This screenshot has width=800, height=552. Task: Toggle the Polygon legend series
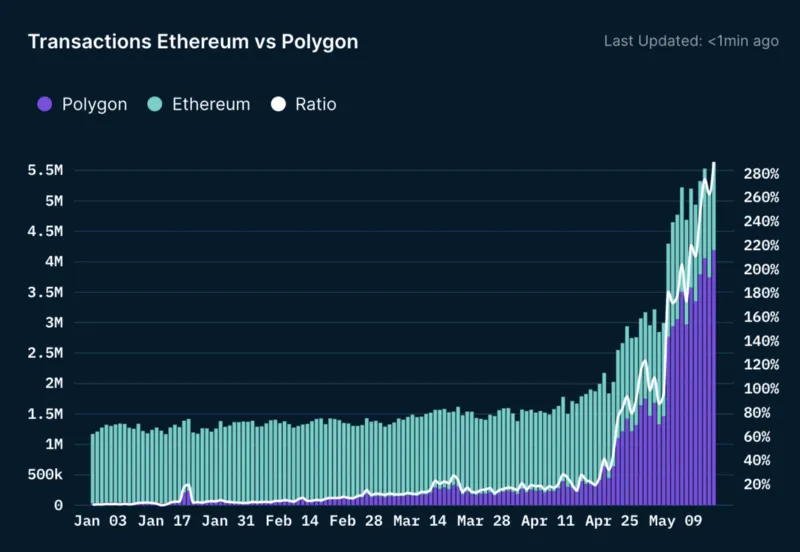coord(82,104)
